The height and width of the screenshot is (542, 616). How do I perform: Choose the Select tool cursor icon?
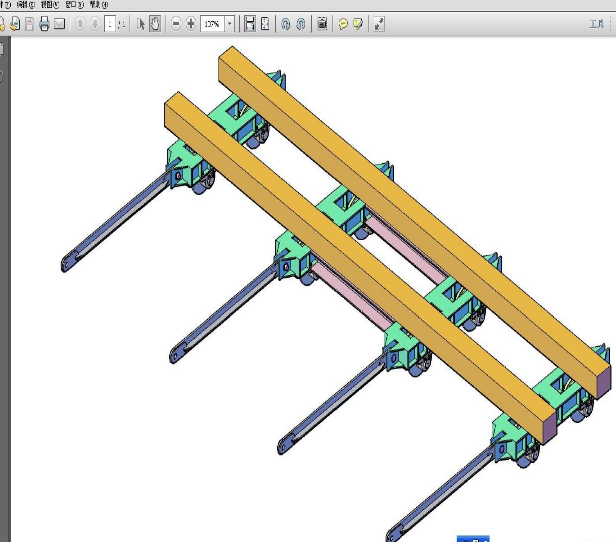point(141,24)
